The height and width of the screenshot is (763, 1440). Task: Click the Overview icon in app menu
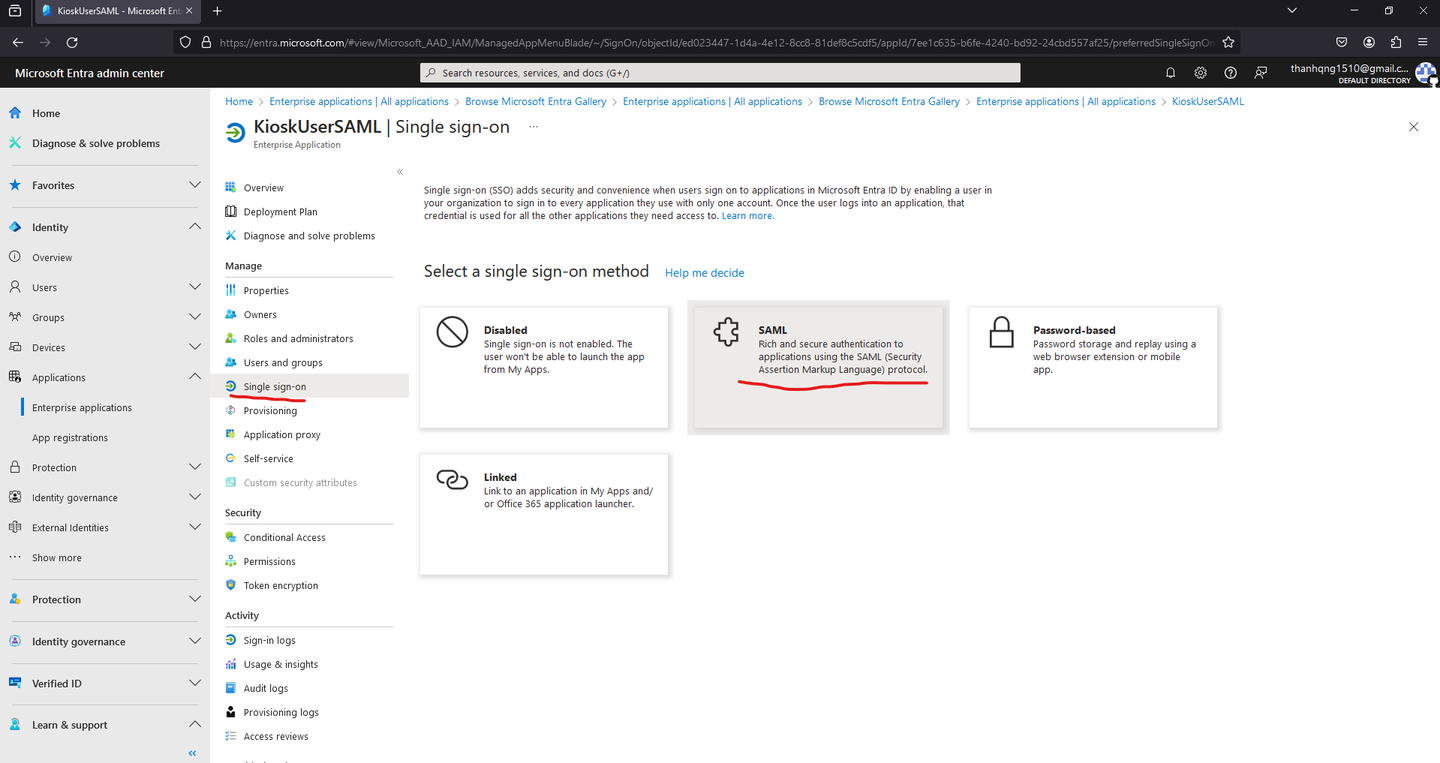click(231, 187)
